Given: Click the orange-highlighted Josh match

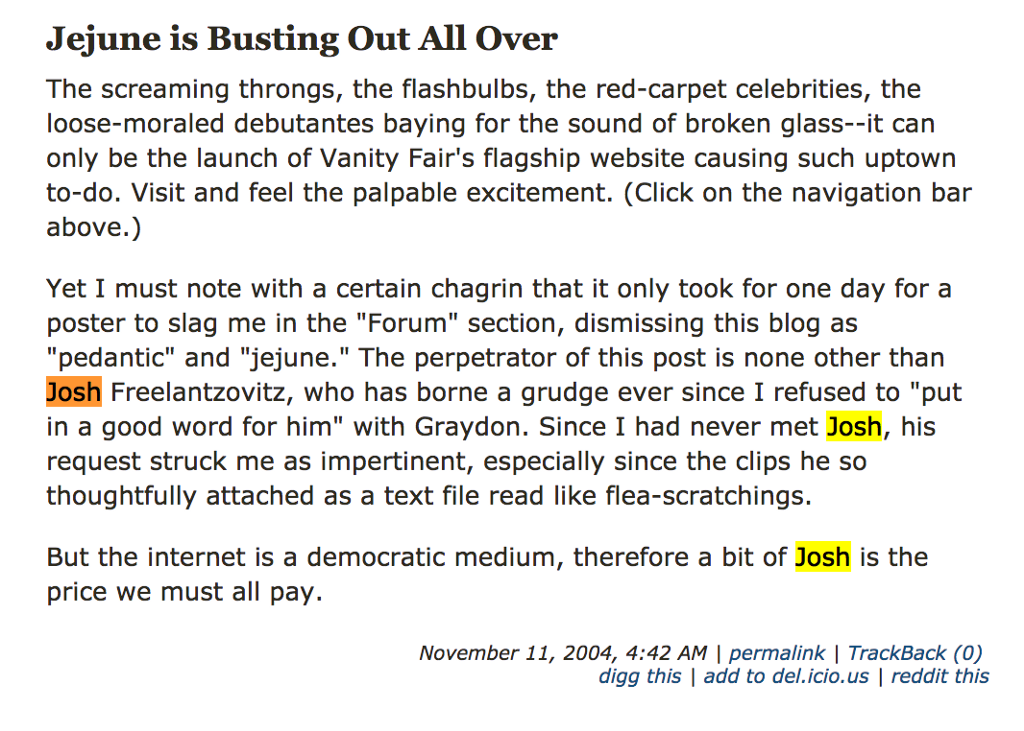Looking at the screenshot, I should (x=74, y=392).
